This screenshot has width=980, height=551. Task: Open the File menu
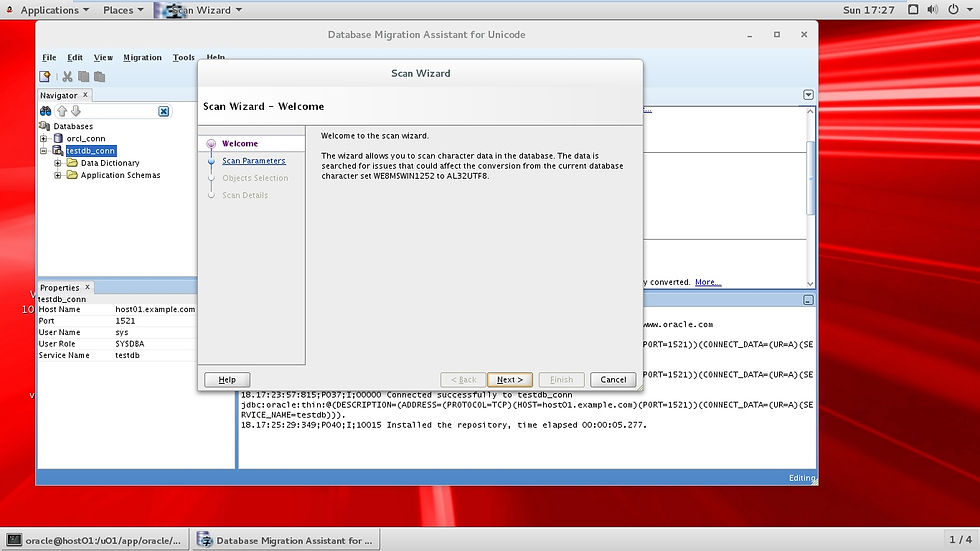coord(49,57)
